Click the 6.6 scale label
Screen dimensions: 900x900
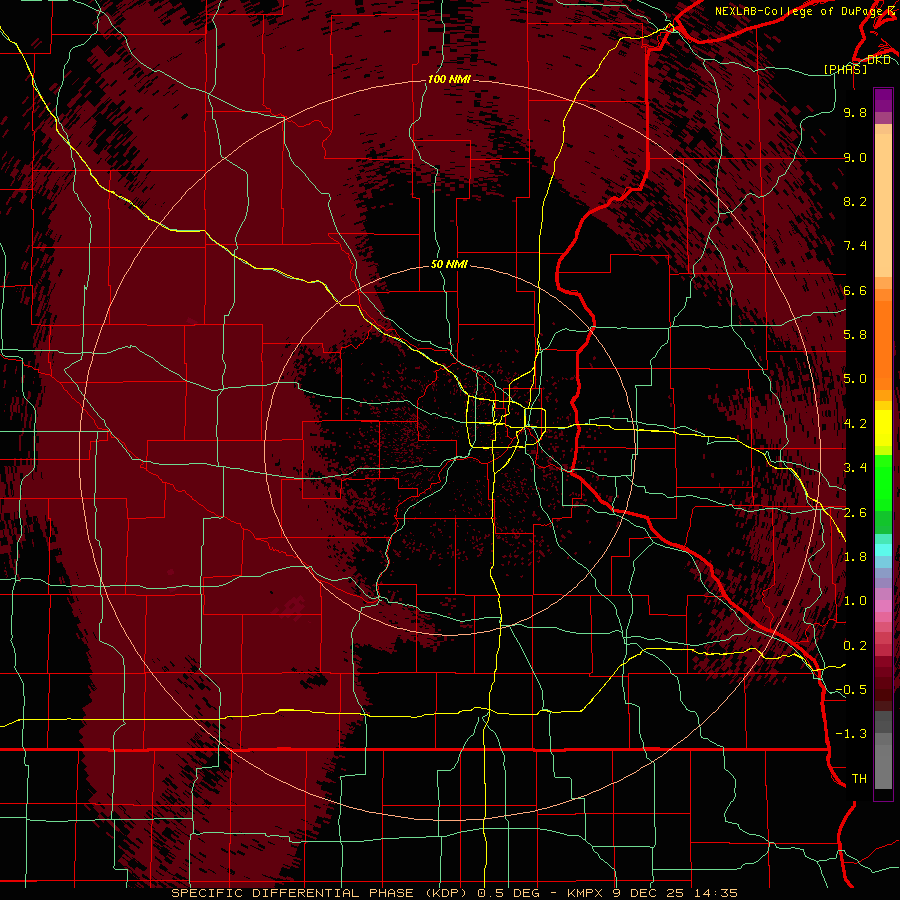[x=855, y=290]
